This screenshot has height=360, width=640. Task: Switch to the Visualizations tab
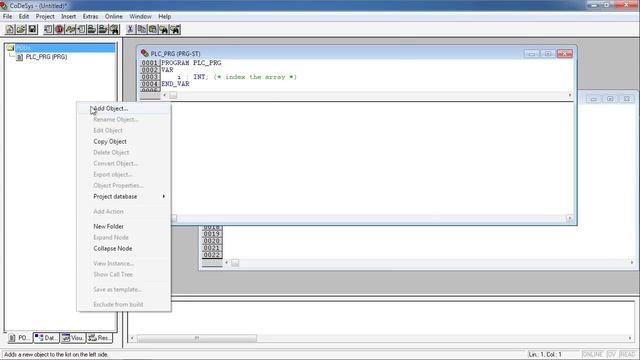tap(73, 338)
